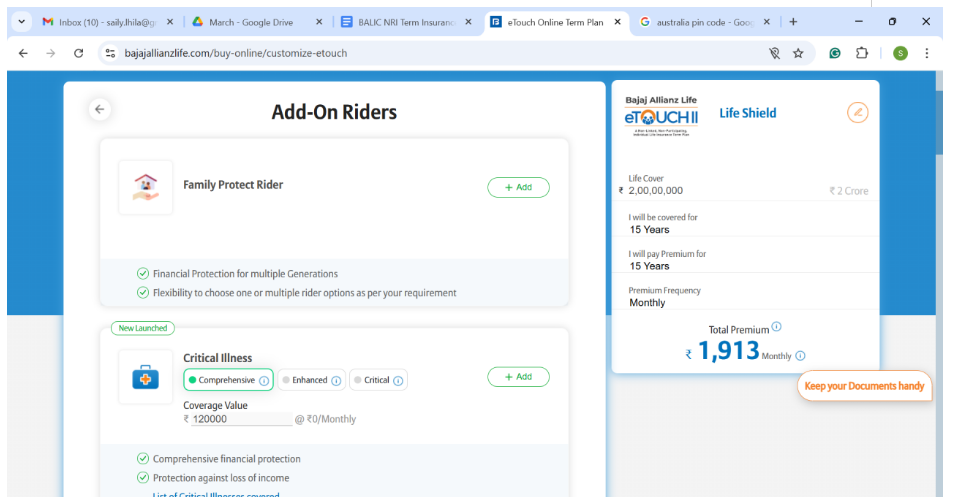Click the Life Shield plan name
This screenshot has width=958, height=497.
[x=747, y=113]
